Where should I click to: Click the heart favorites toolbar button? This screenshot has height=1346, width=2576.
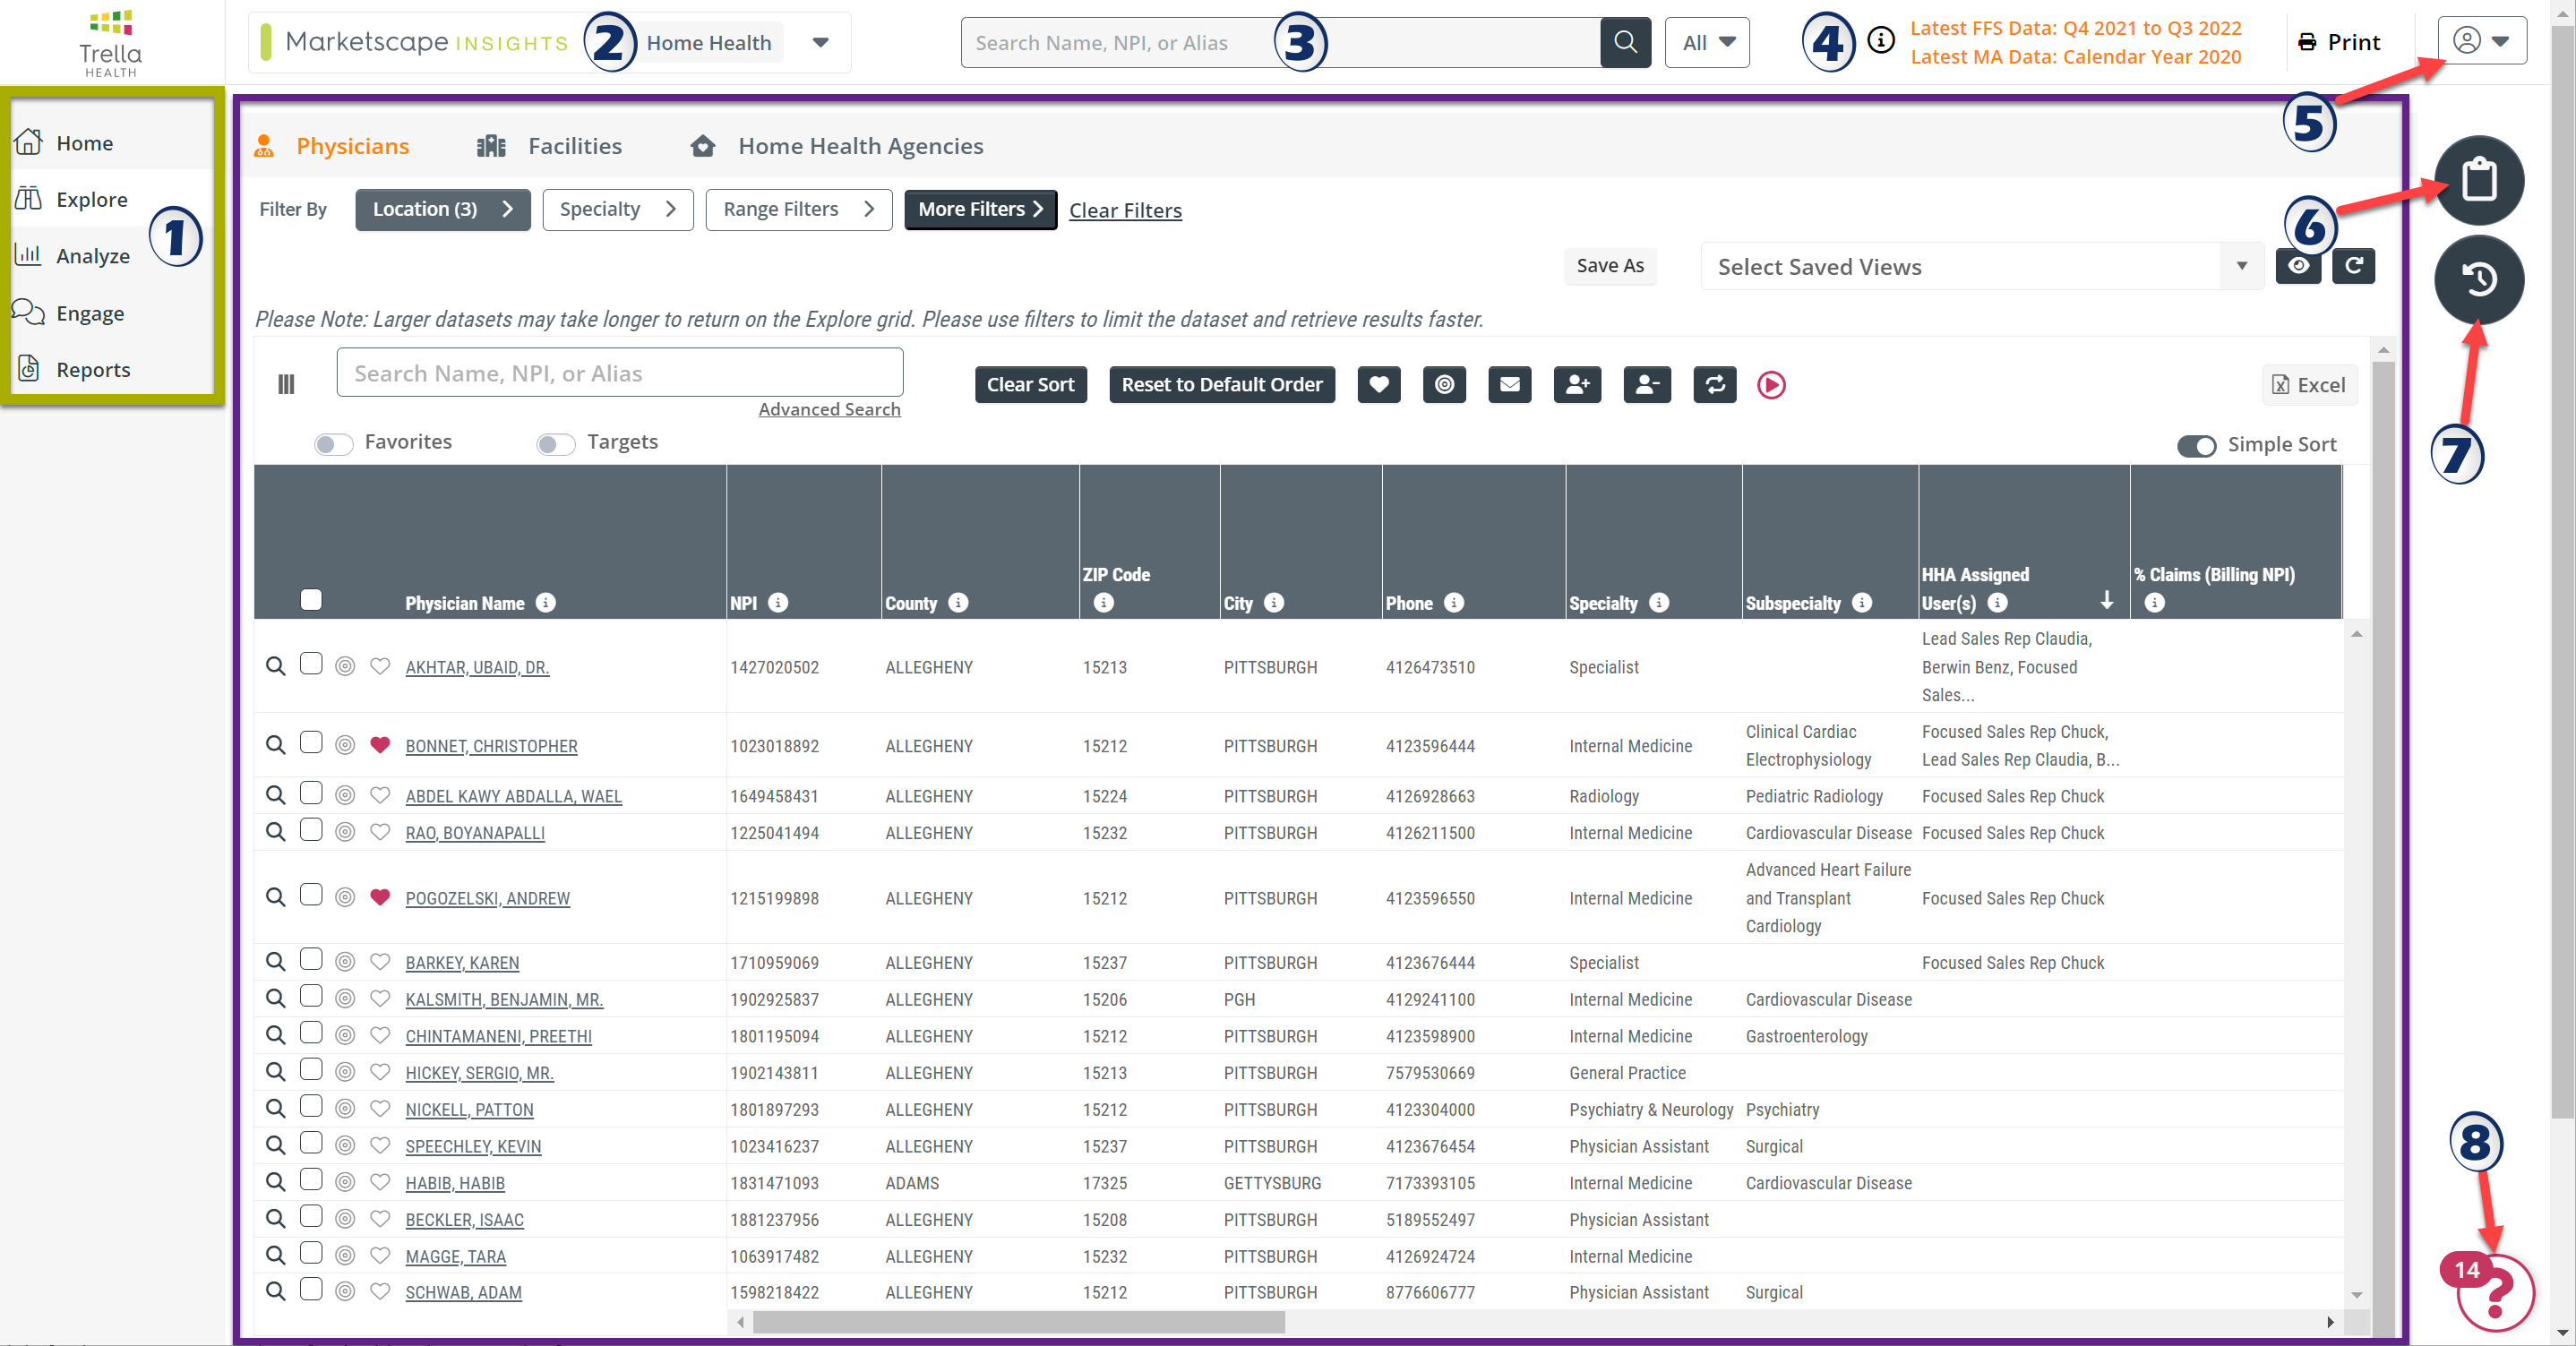1379,385
